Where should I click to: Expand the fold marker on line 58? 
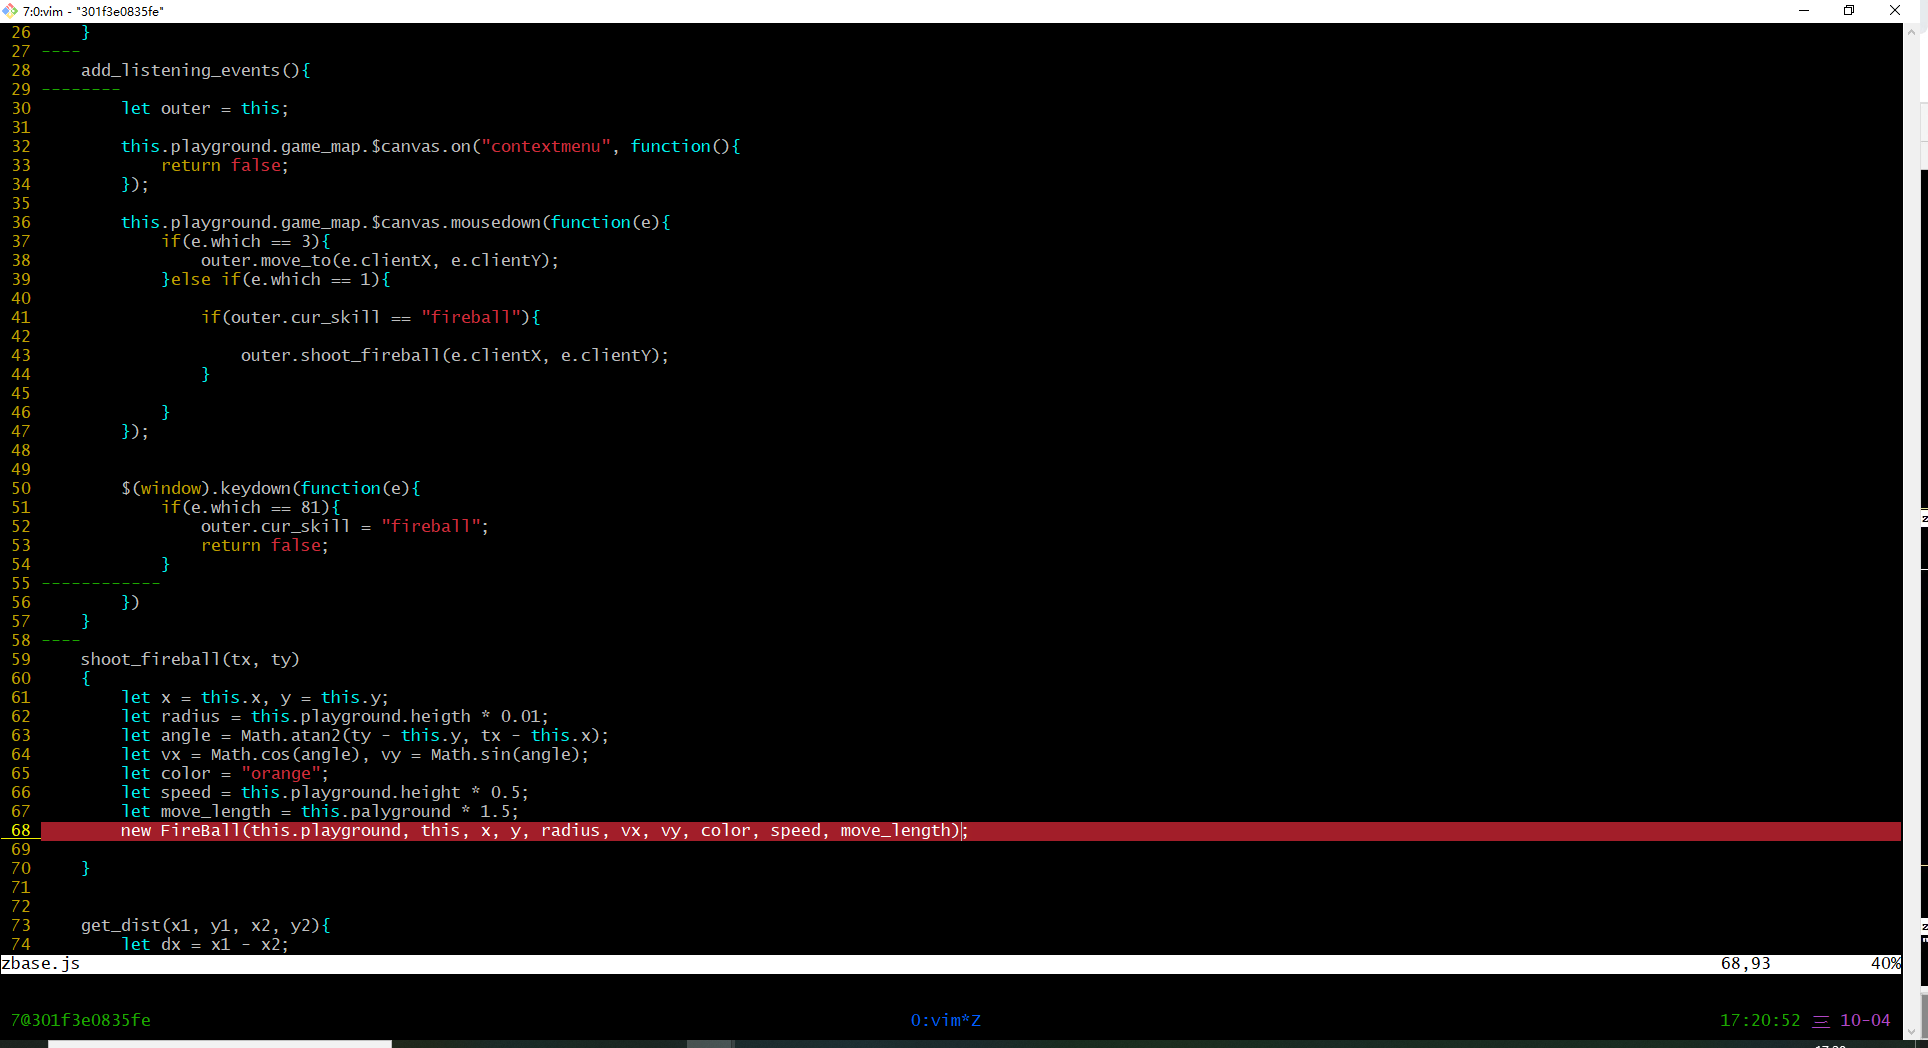(60, 641)
